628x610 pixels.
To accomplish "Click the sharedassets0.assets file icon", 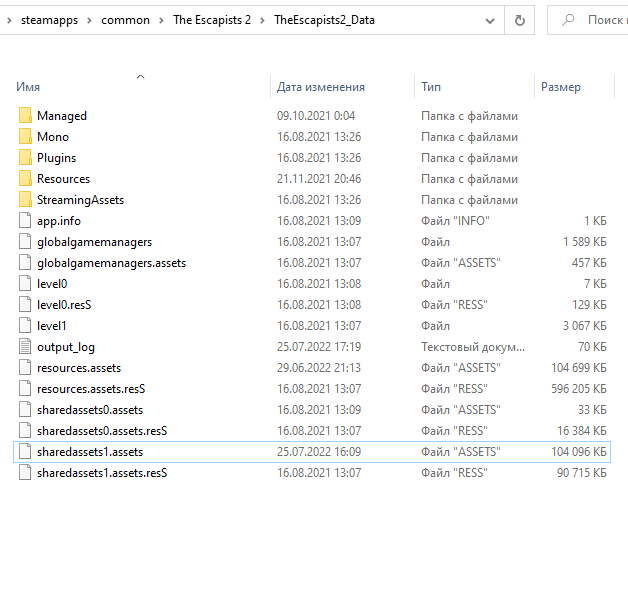I will [25, 410].
